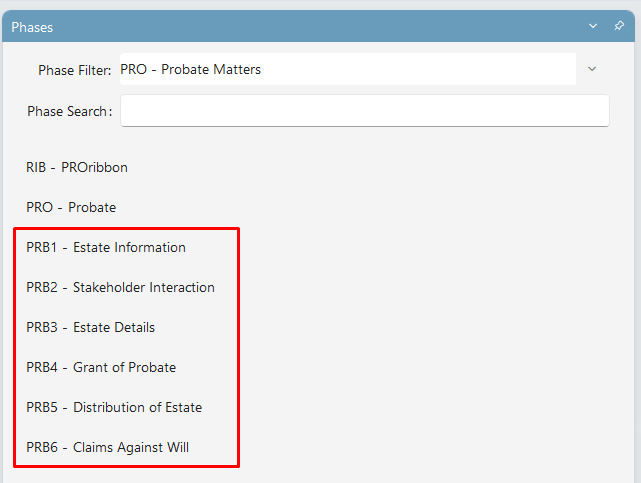Click the Phase Search label

click(x=69, y=111)
